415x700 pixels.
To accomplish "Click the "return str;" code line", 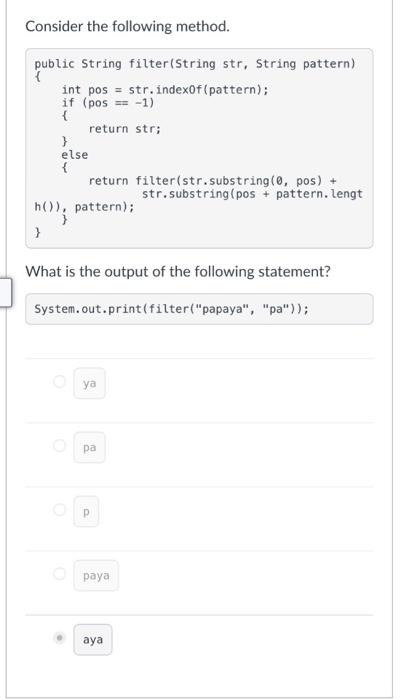I will (124, 129).
